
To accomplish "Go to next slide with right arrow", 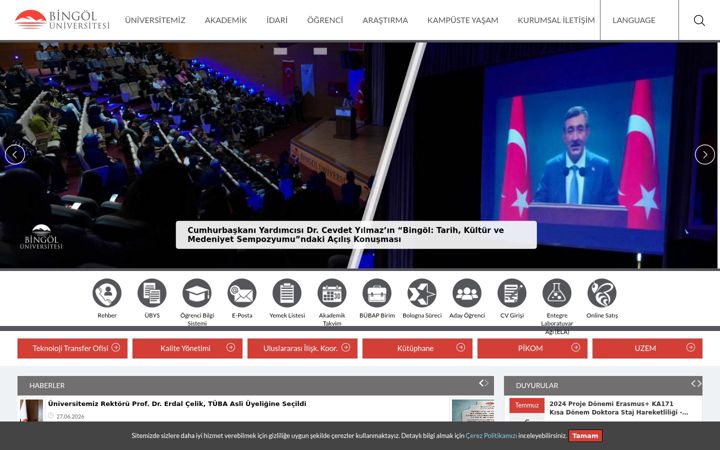I will 705,155.
